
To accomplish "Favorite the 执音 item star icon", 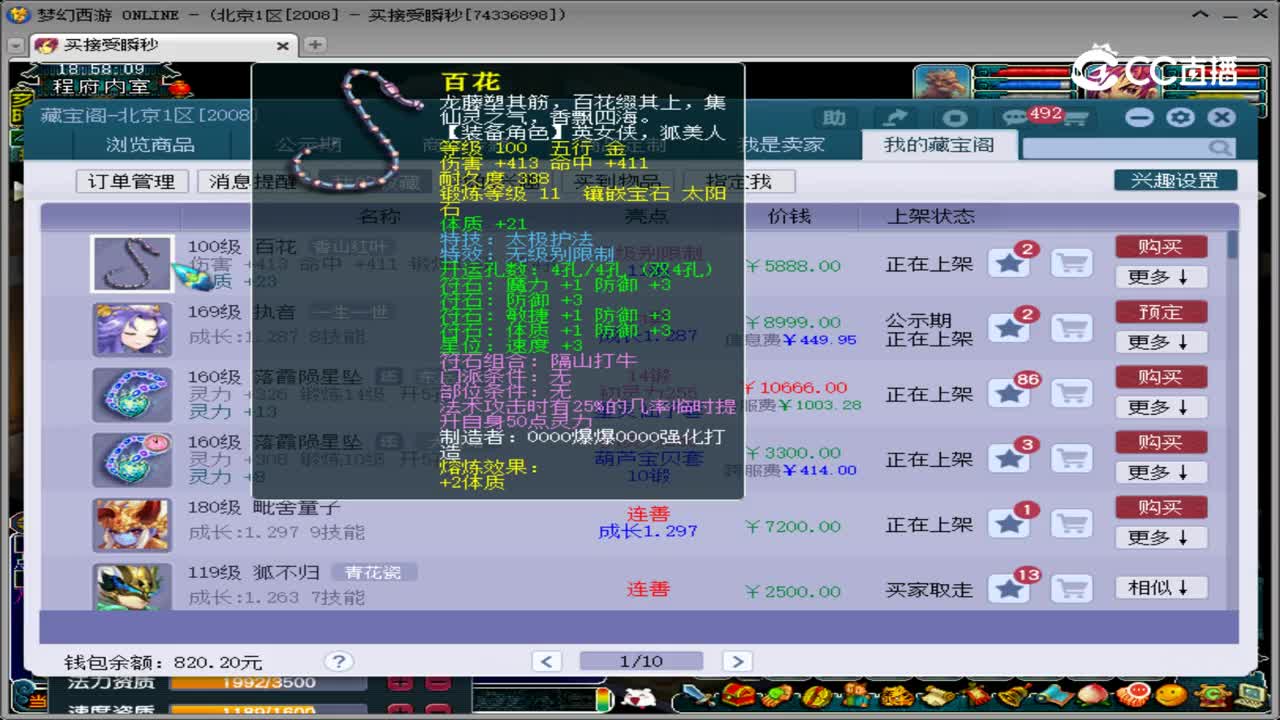I will (x=1009, y=329).
